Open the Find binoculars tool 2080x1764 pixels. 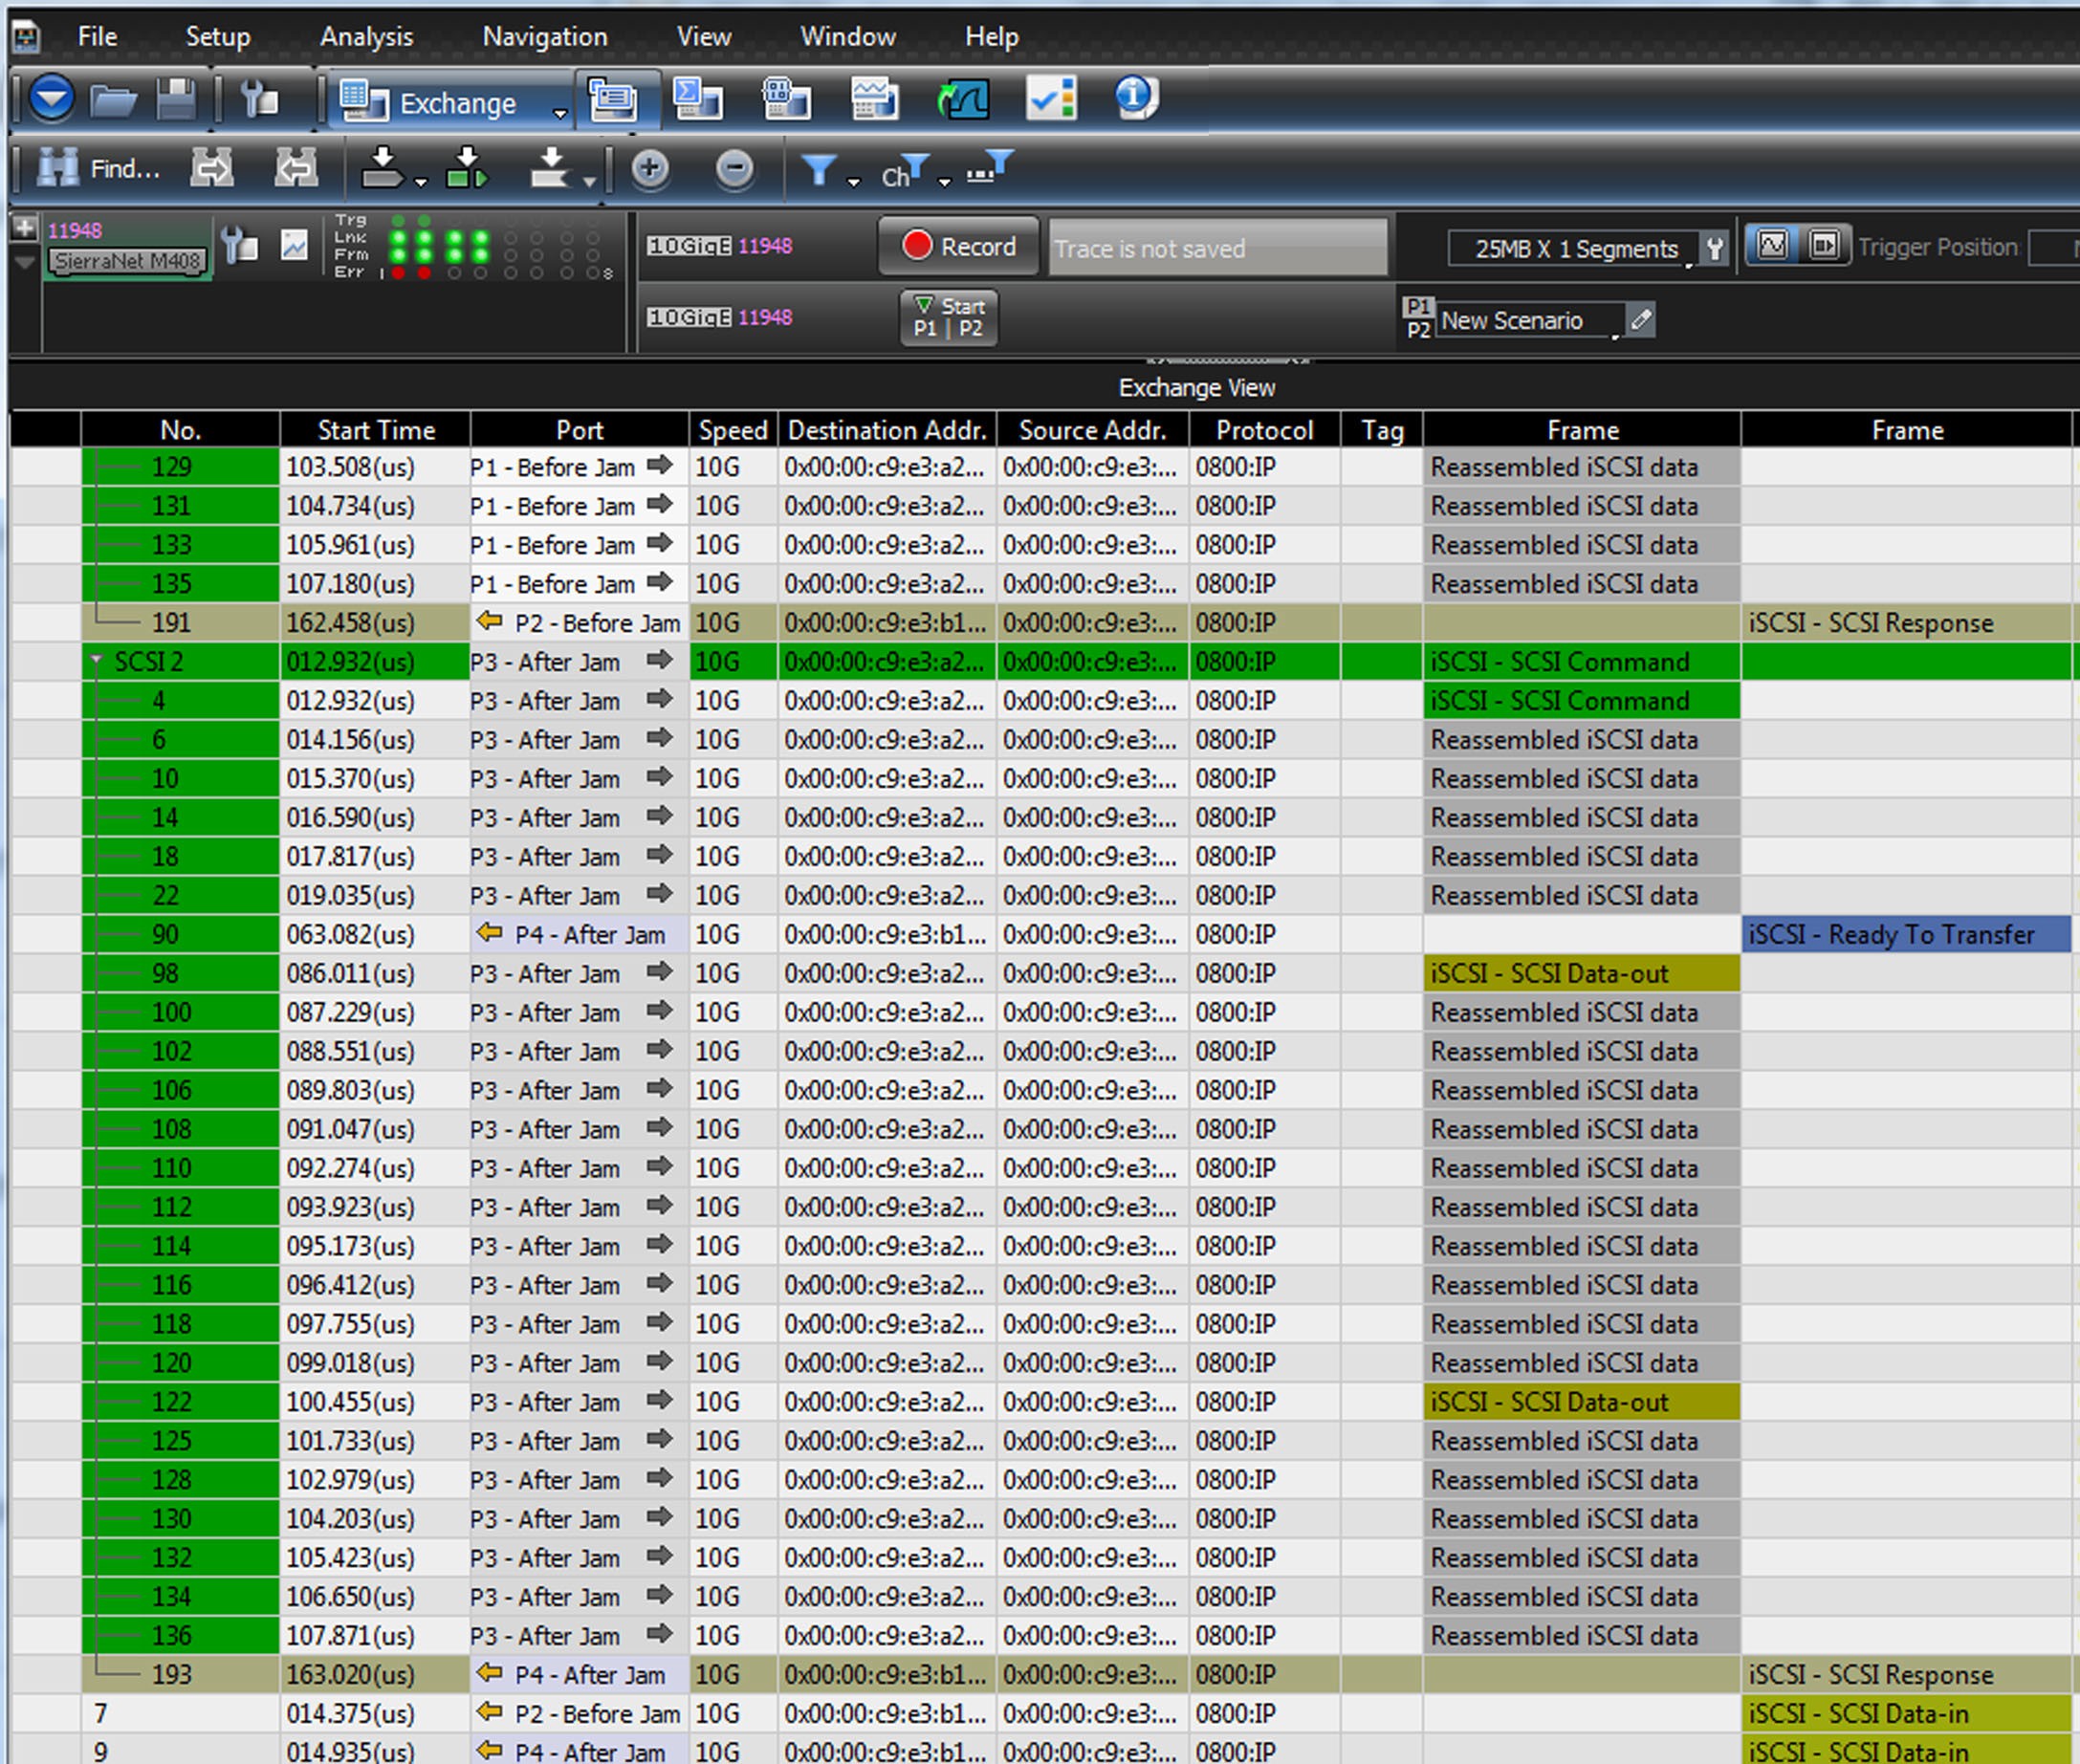[98, 169]
